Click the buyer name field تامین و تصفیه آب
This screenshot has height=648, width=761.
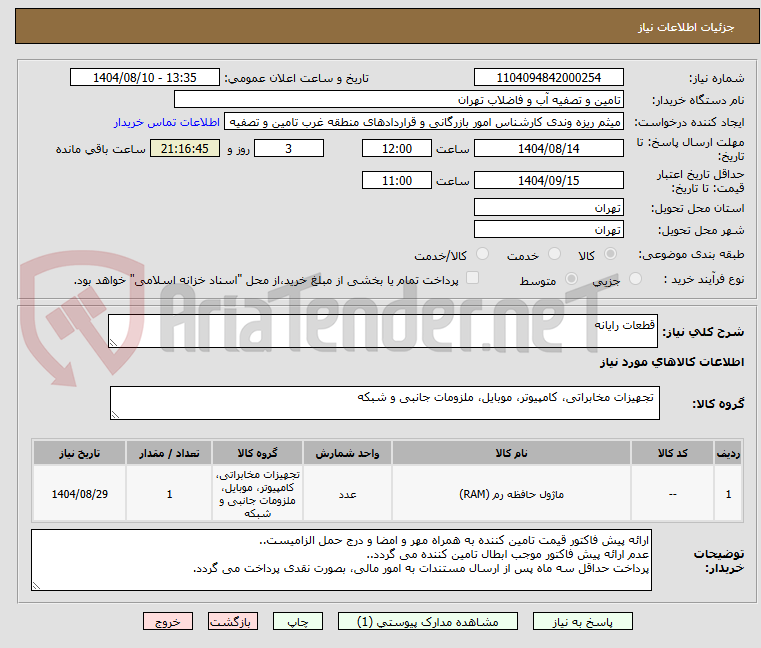(x=398, y=100)
